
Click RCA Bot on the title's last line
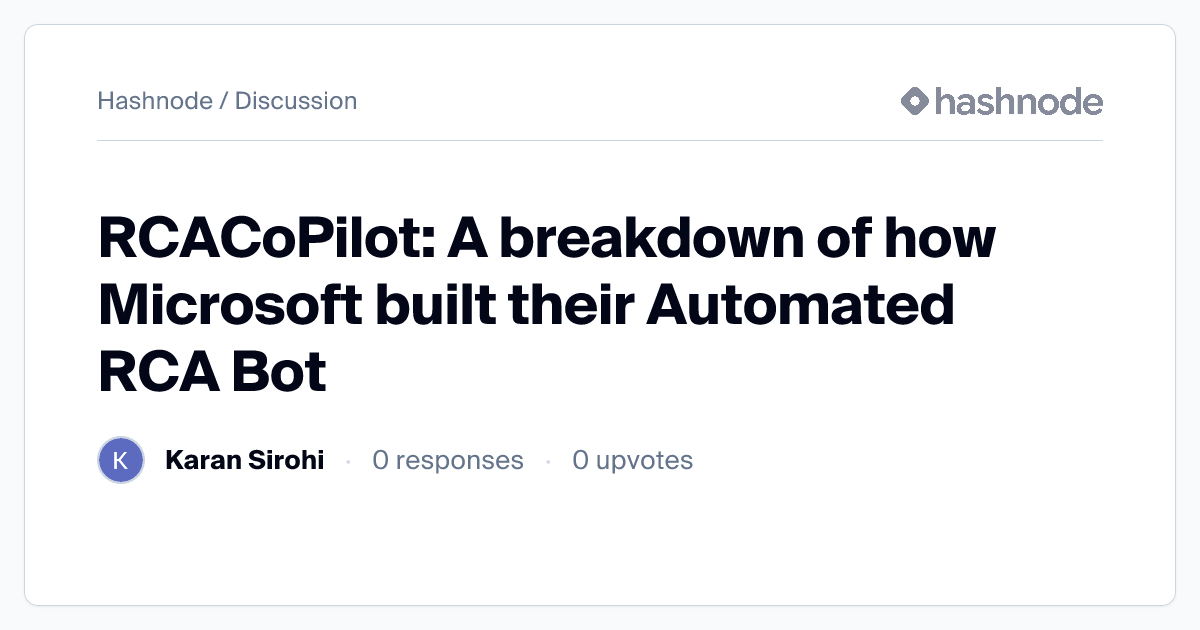point(212,373)
